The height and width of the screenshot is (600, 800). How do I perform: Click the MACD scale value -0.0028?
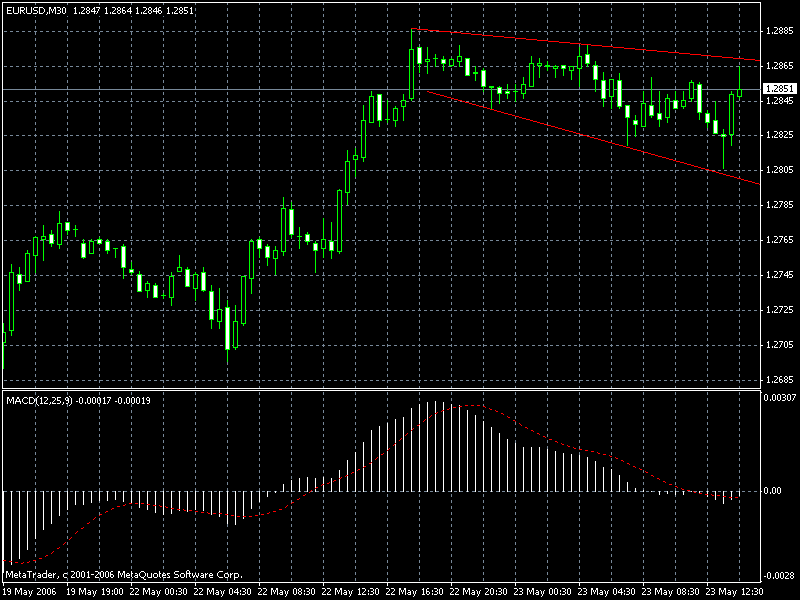pyautogui.click(x=778, y=576)
